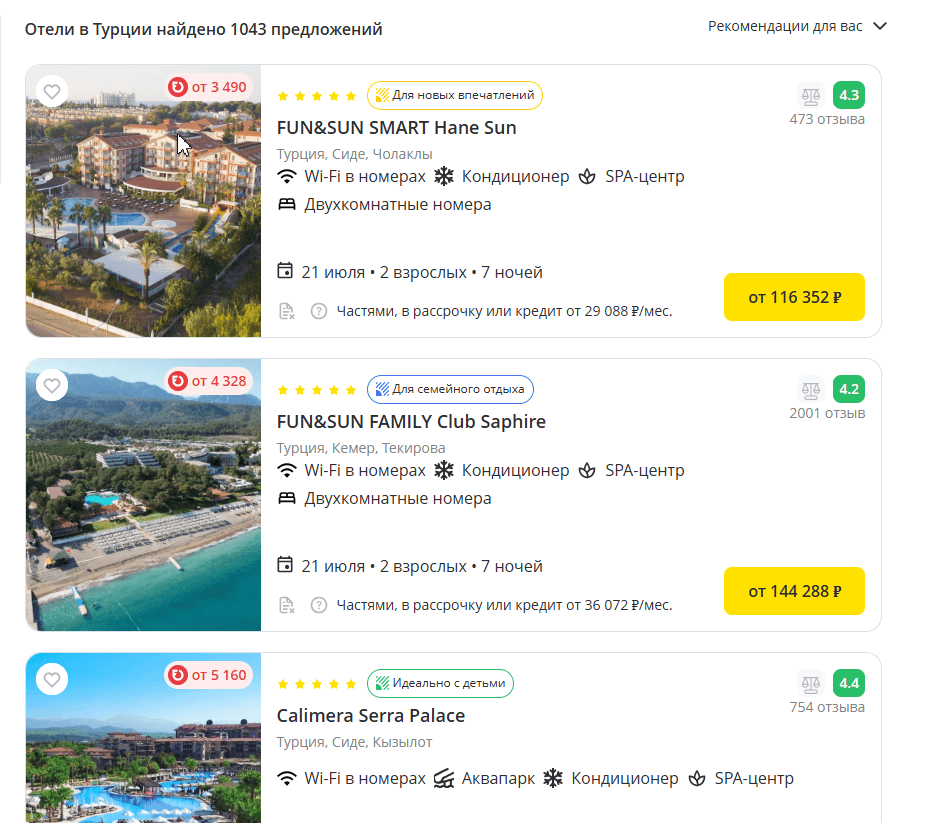The image size is (932, 823).
Task: Add FUN&SUN SMART Hane Sun to favorites
Action: 52,91
